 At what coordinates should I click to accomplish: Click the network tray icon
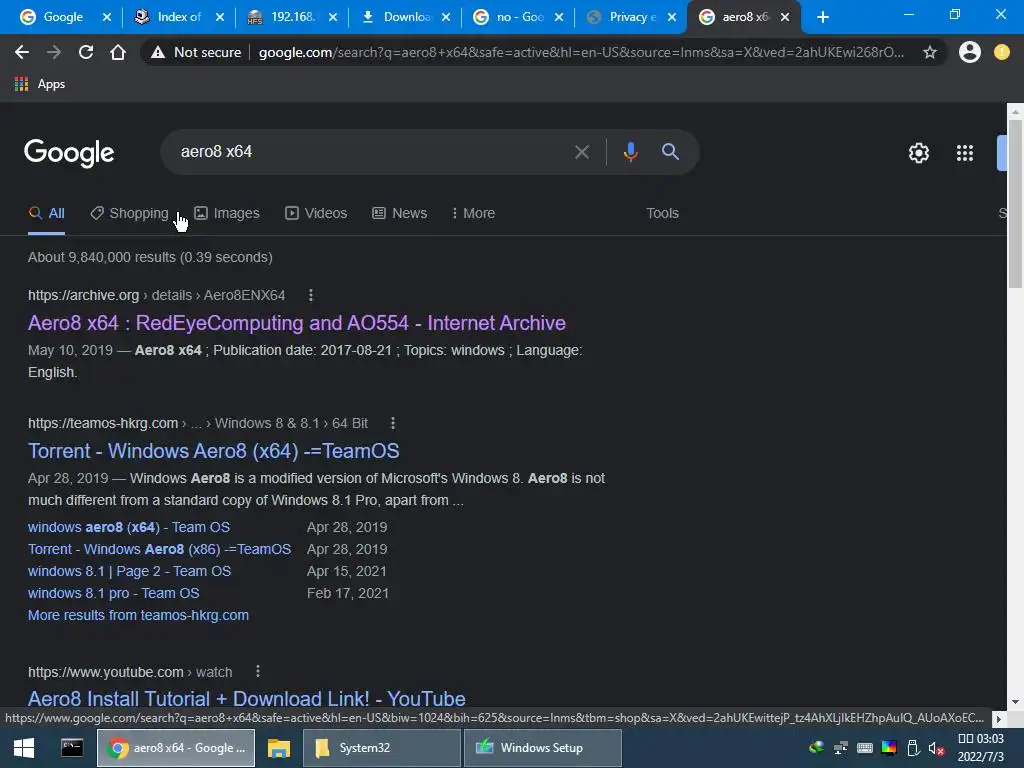point(840,748)
